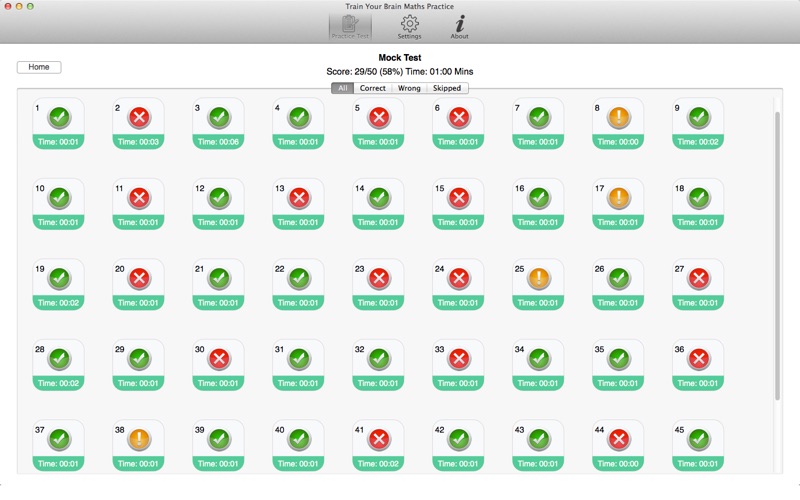This screenshot has width=800, height=500.
Task: Open question 30 wrong answer tile
Action: coord(218,365)
